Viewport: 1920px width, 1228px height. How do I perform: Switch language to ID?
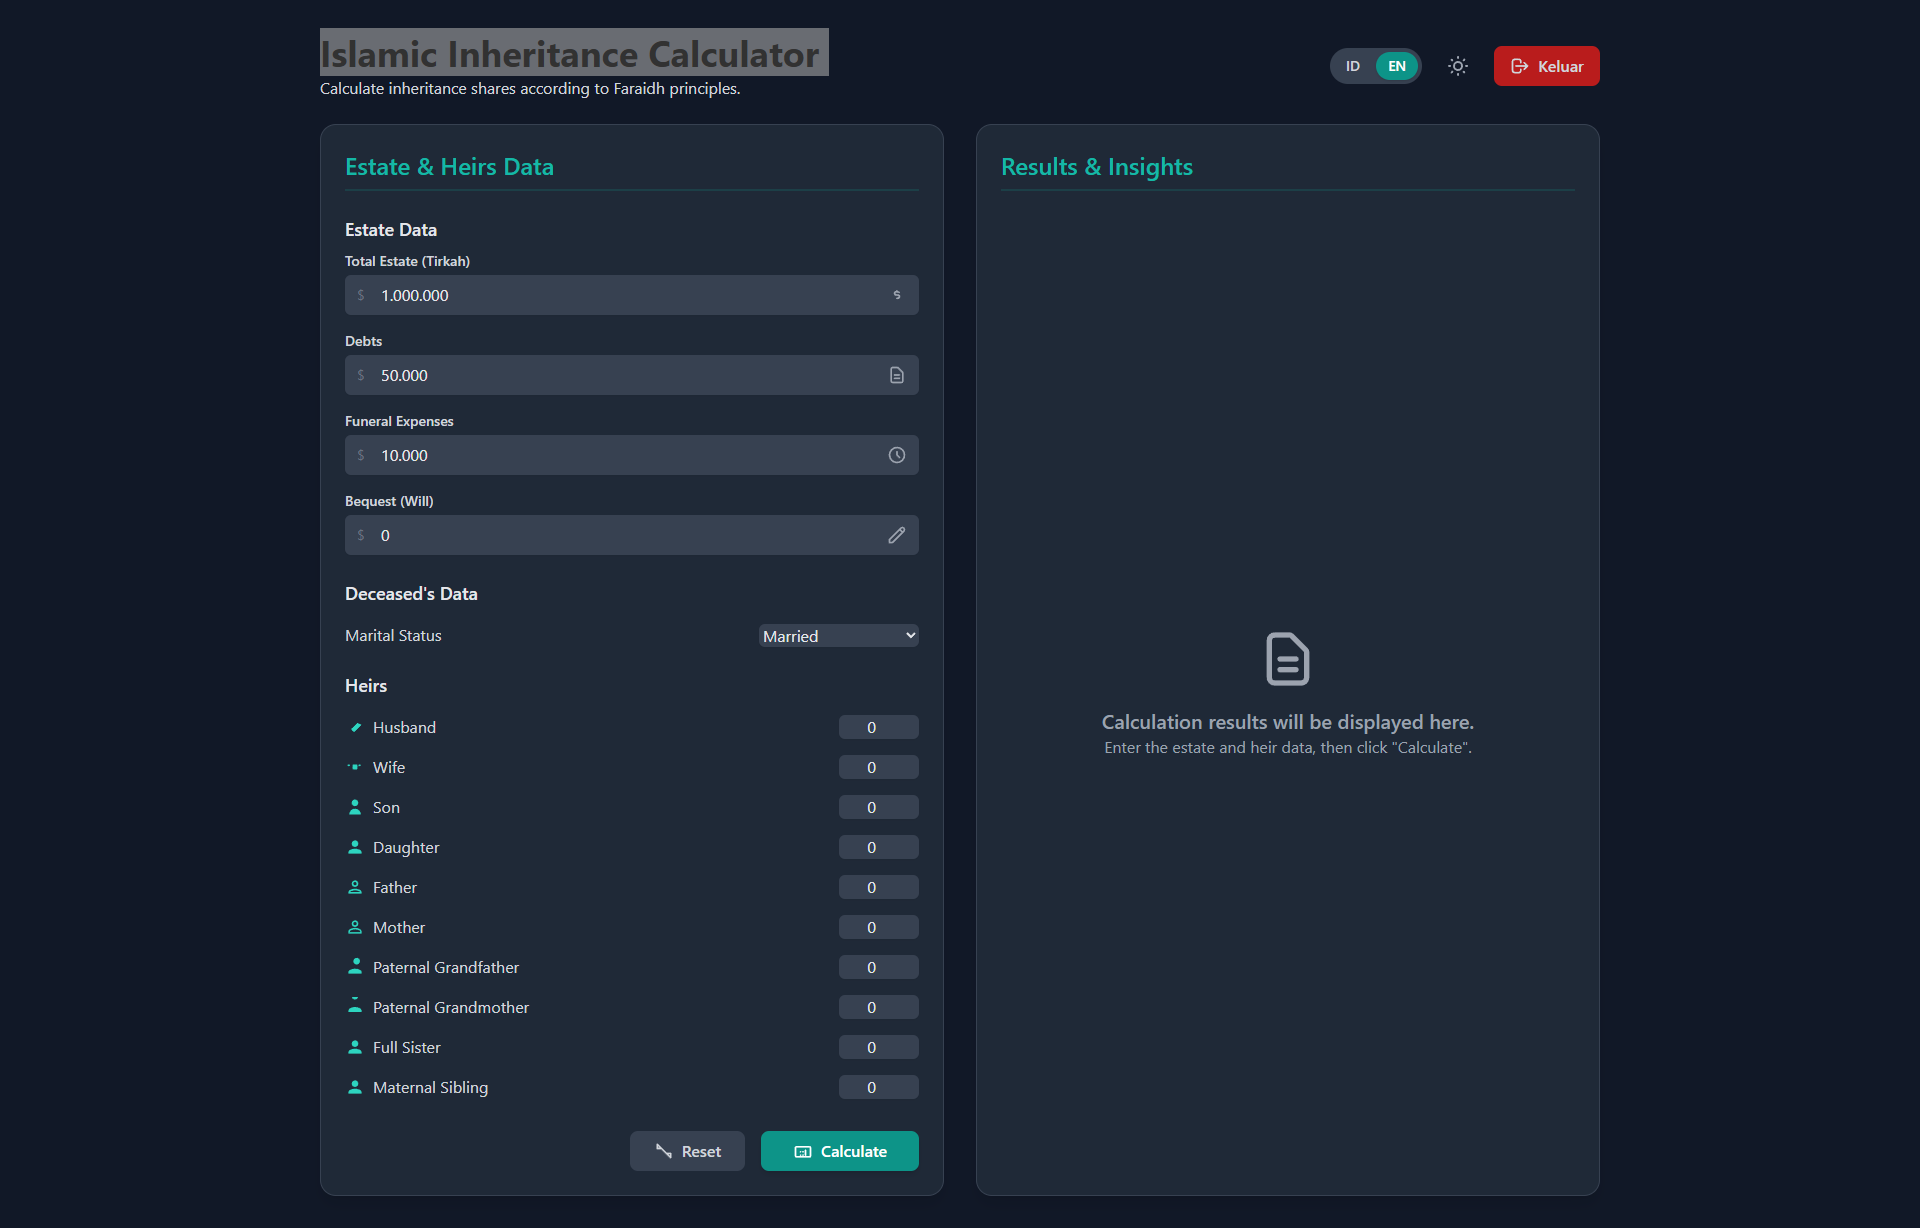1352,66
